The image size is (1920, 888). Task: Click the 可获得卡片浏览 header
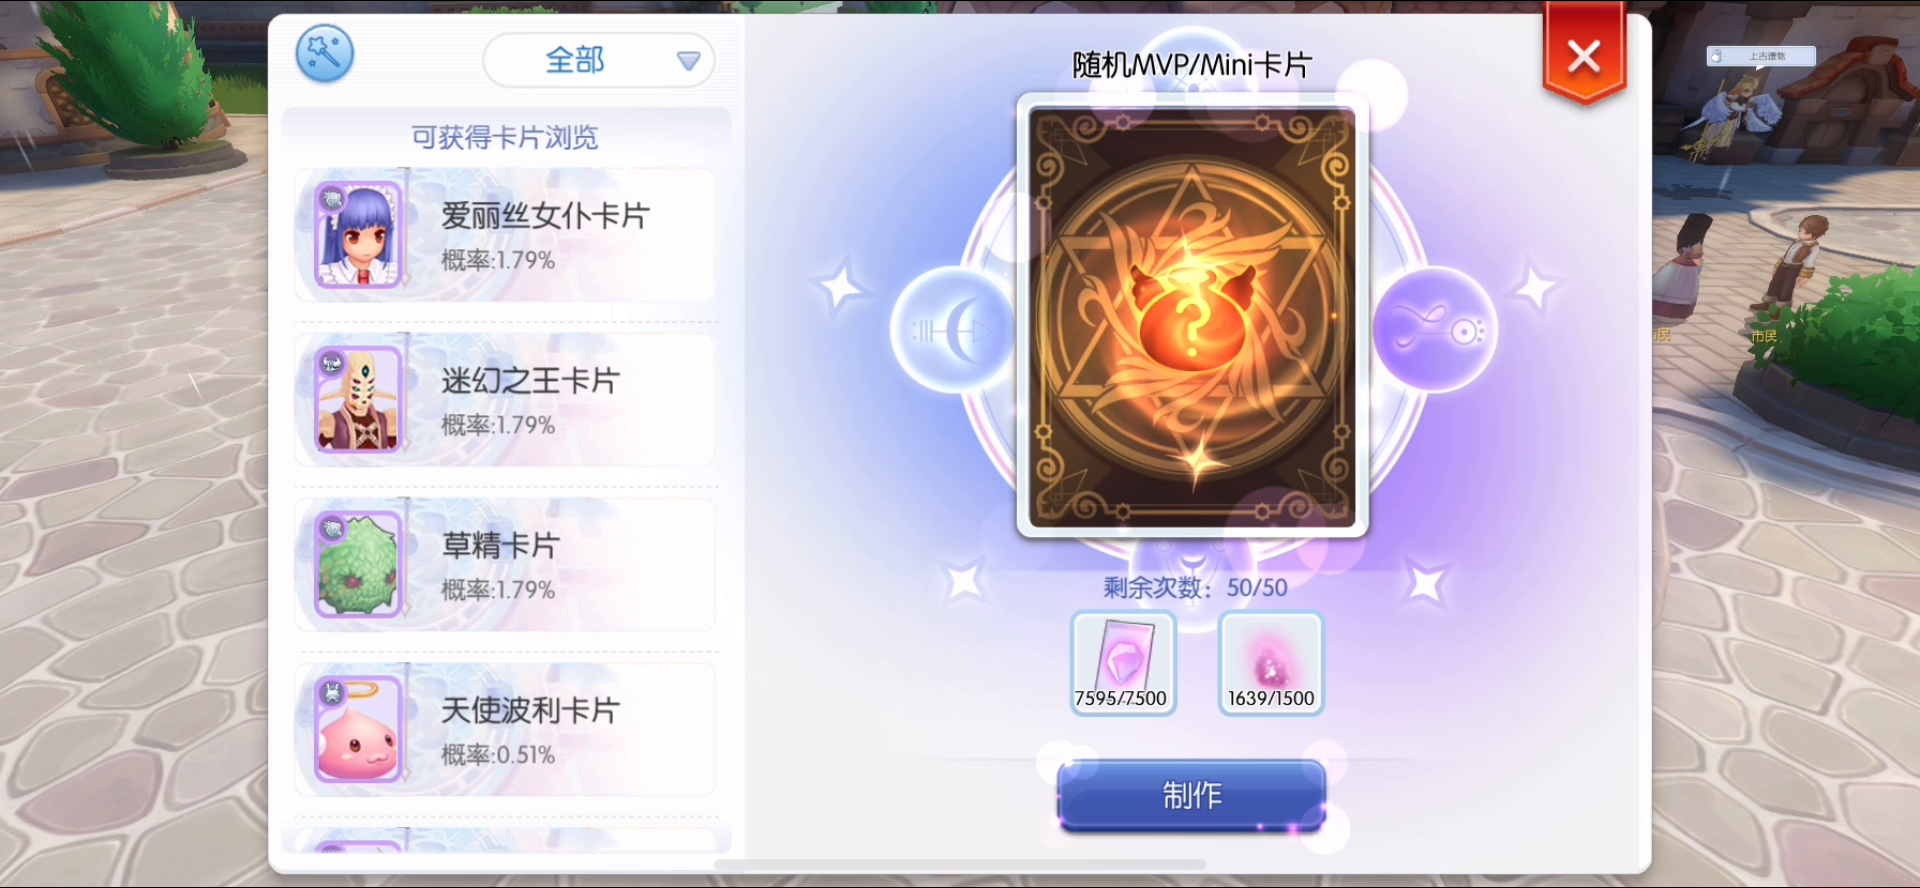point(505,137)
